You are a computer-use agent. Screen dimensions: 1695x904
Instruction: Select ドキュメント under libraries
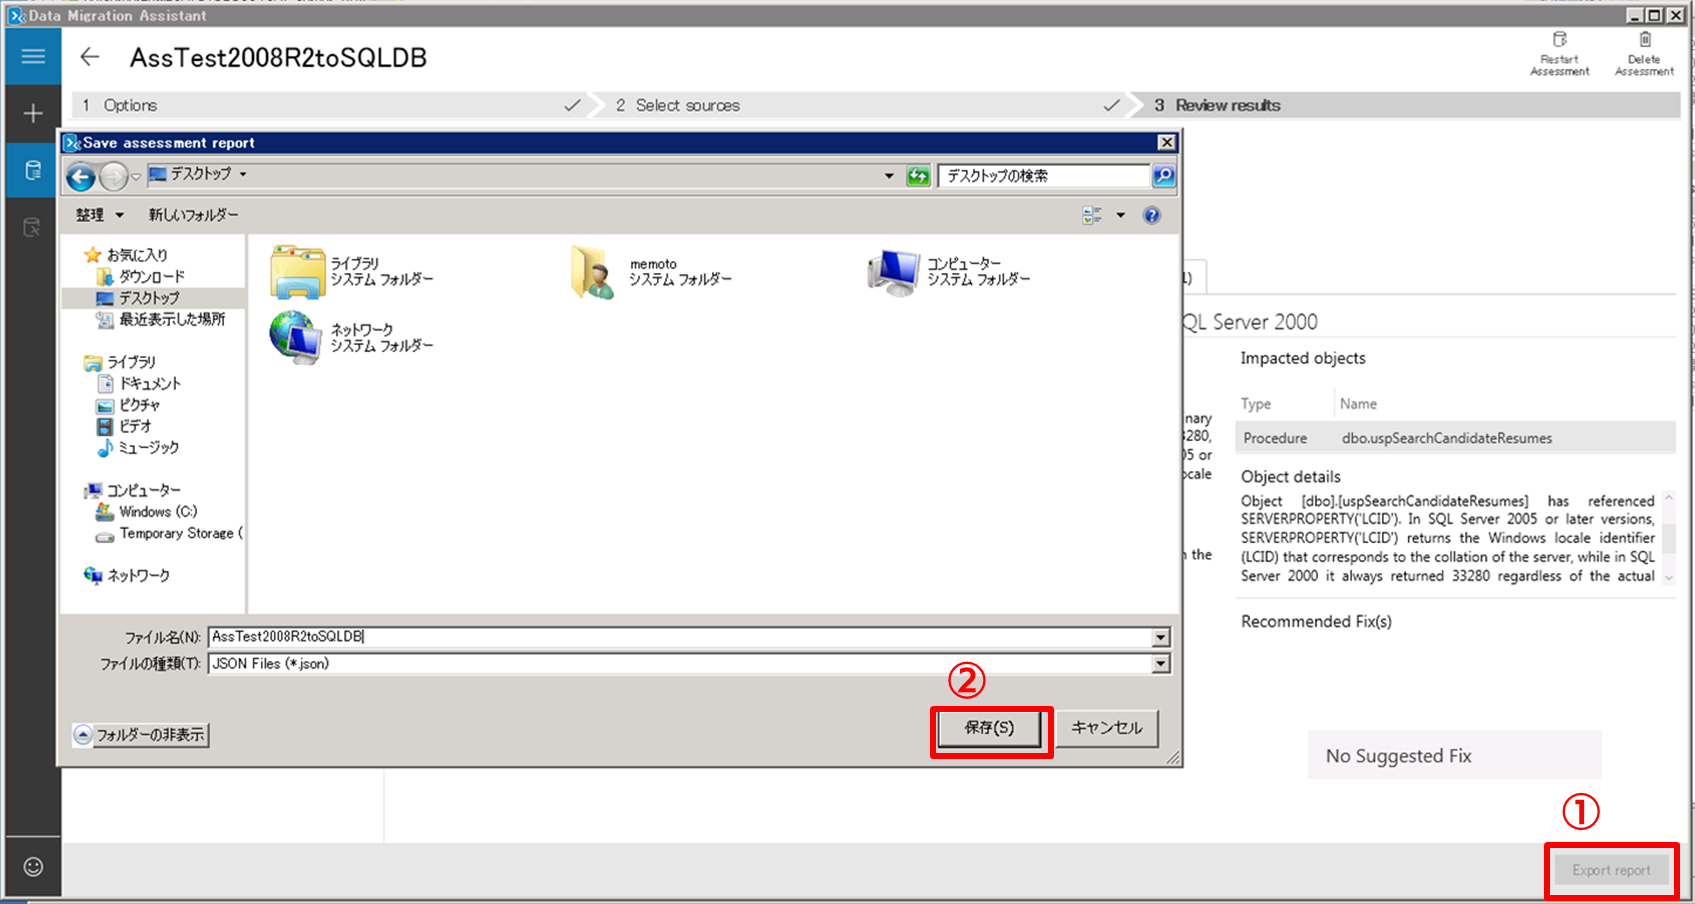(150, 383)
